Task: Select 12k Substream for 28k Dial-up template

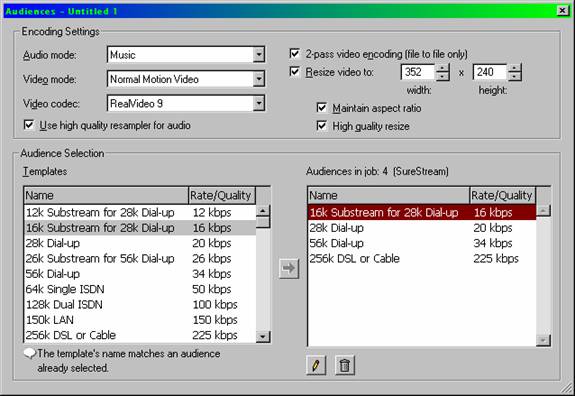Action: [140, 213]
